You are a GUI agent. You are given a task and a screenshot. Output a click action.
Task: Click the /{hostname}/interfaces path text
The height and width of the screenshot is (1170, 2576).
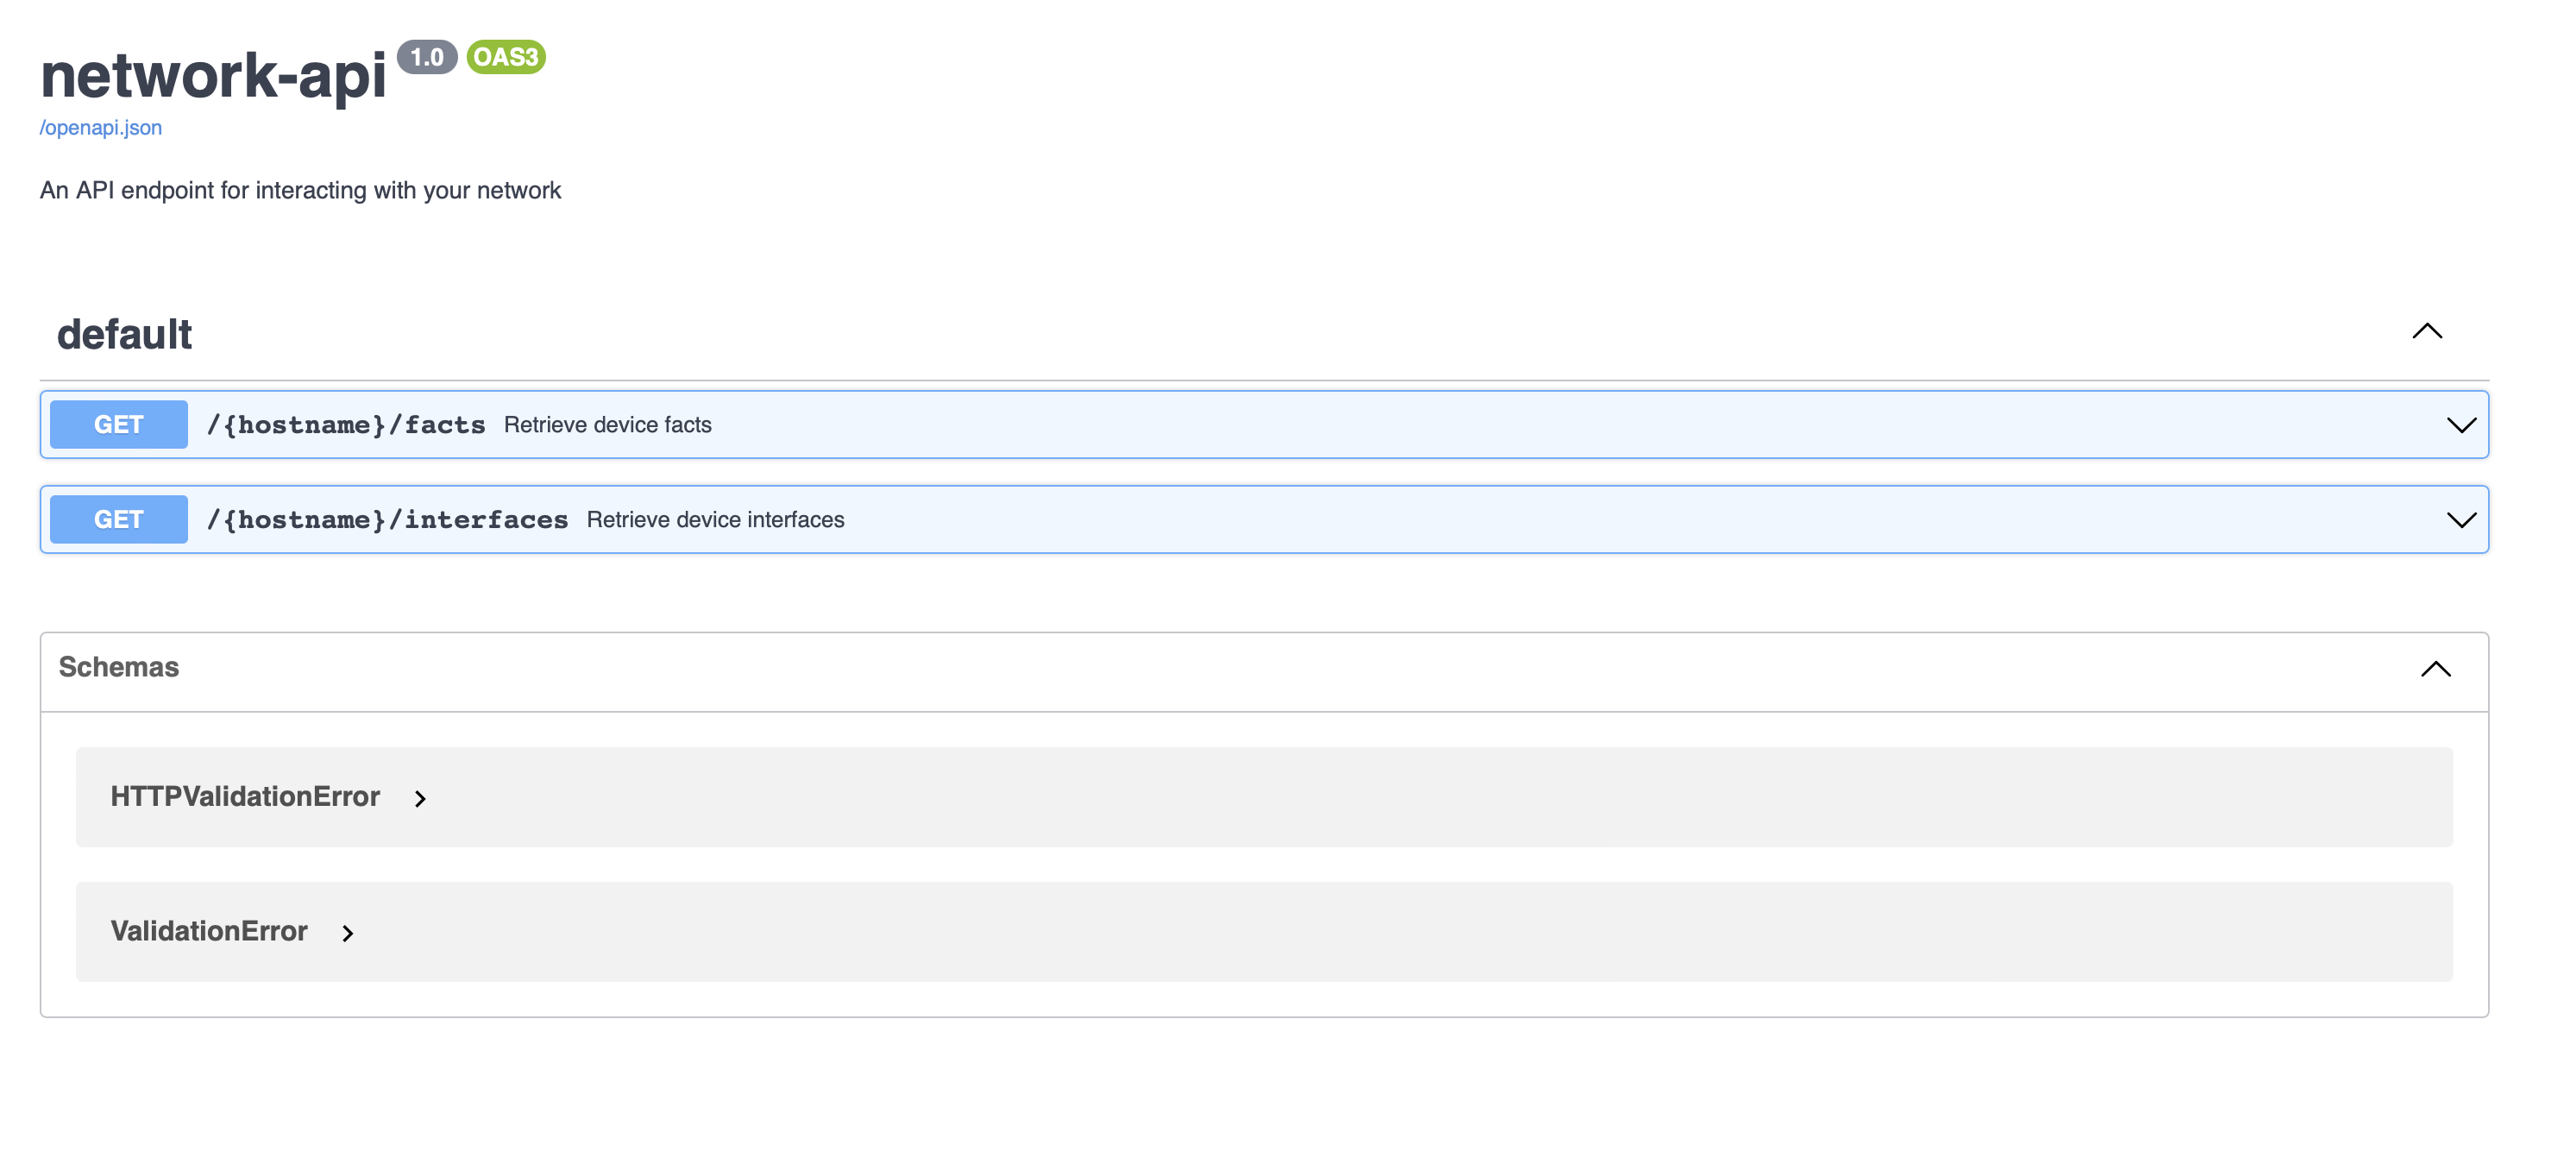pos(387,520)
